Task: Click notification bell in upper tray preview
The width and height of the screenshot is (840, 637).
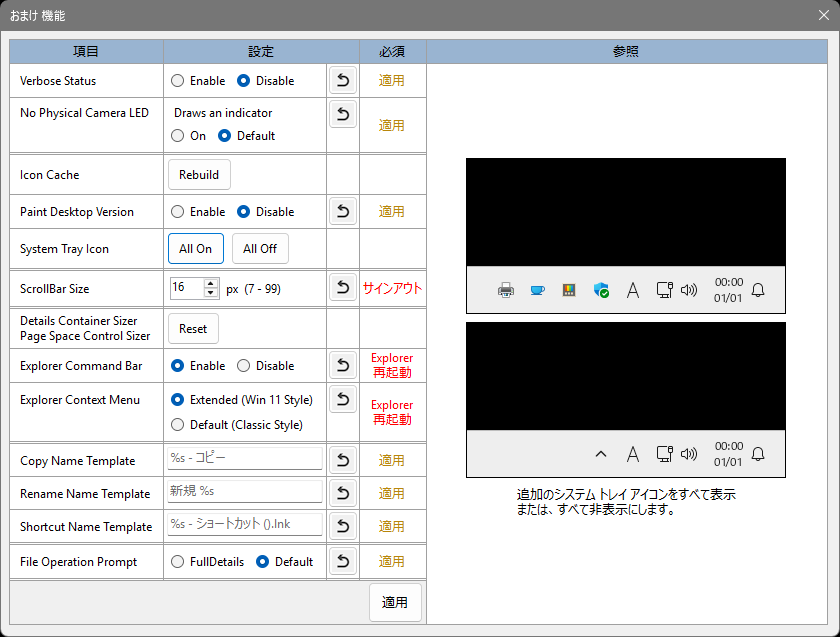Action: point(758,290)
